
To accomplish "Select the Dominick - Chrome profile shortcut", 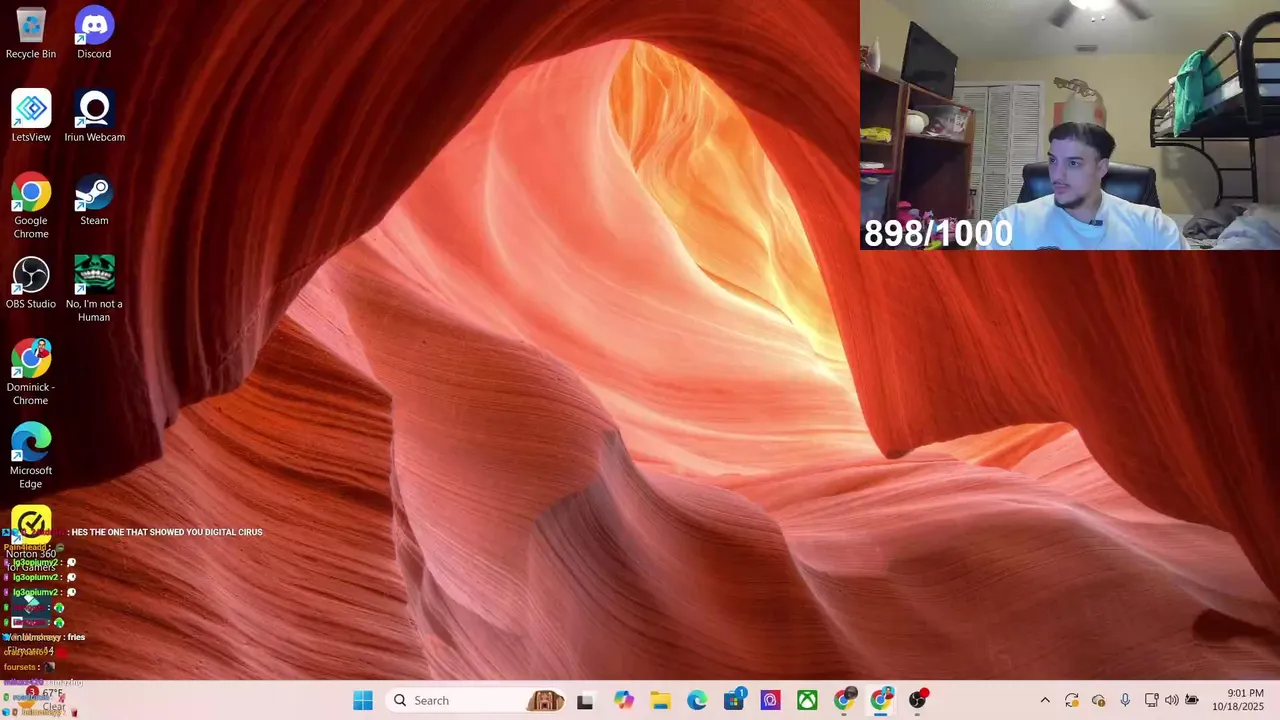I will click(31, 373).
